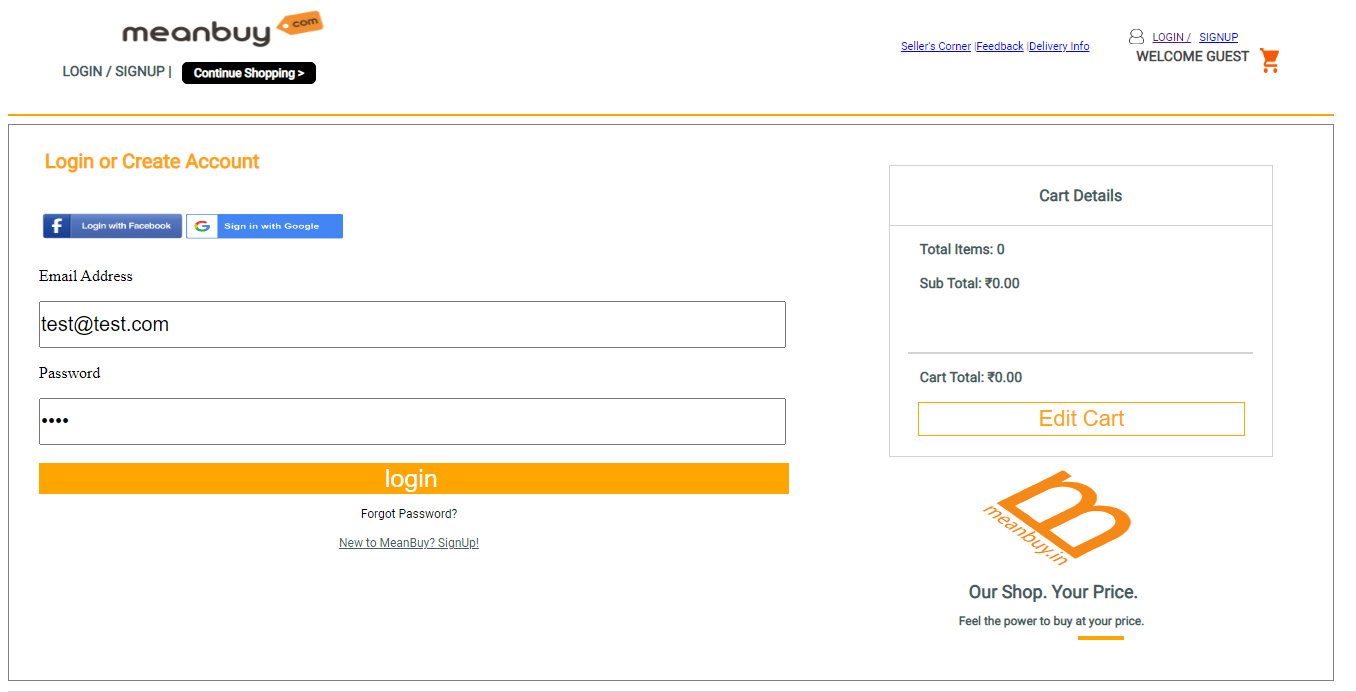Viewport: 1356px width, 692px height.
Task: Focus the Password input field
Action: tap(412, 421)
